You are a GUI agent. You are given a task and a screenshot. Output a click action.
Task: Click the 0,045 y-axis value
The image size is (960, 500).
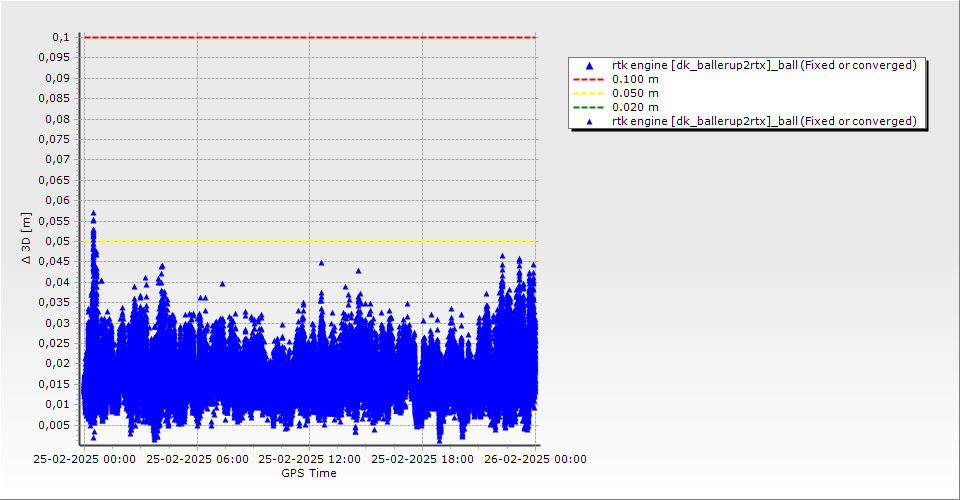click(x=54, y=262)
